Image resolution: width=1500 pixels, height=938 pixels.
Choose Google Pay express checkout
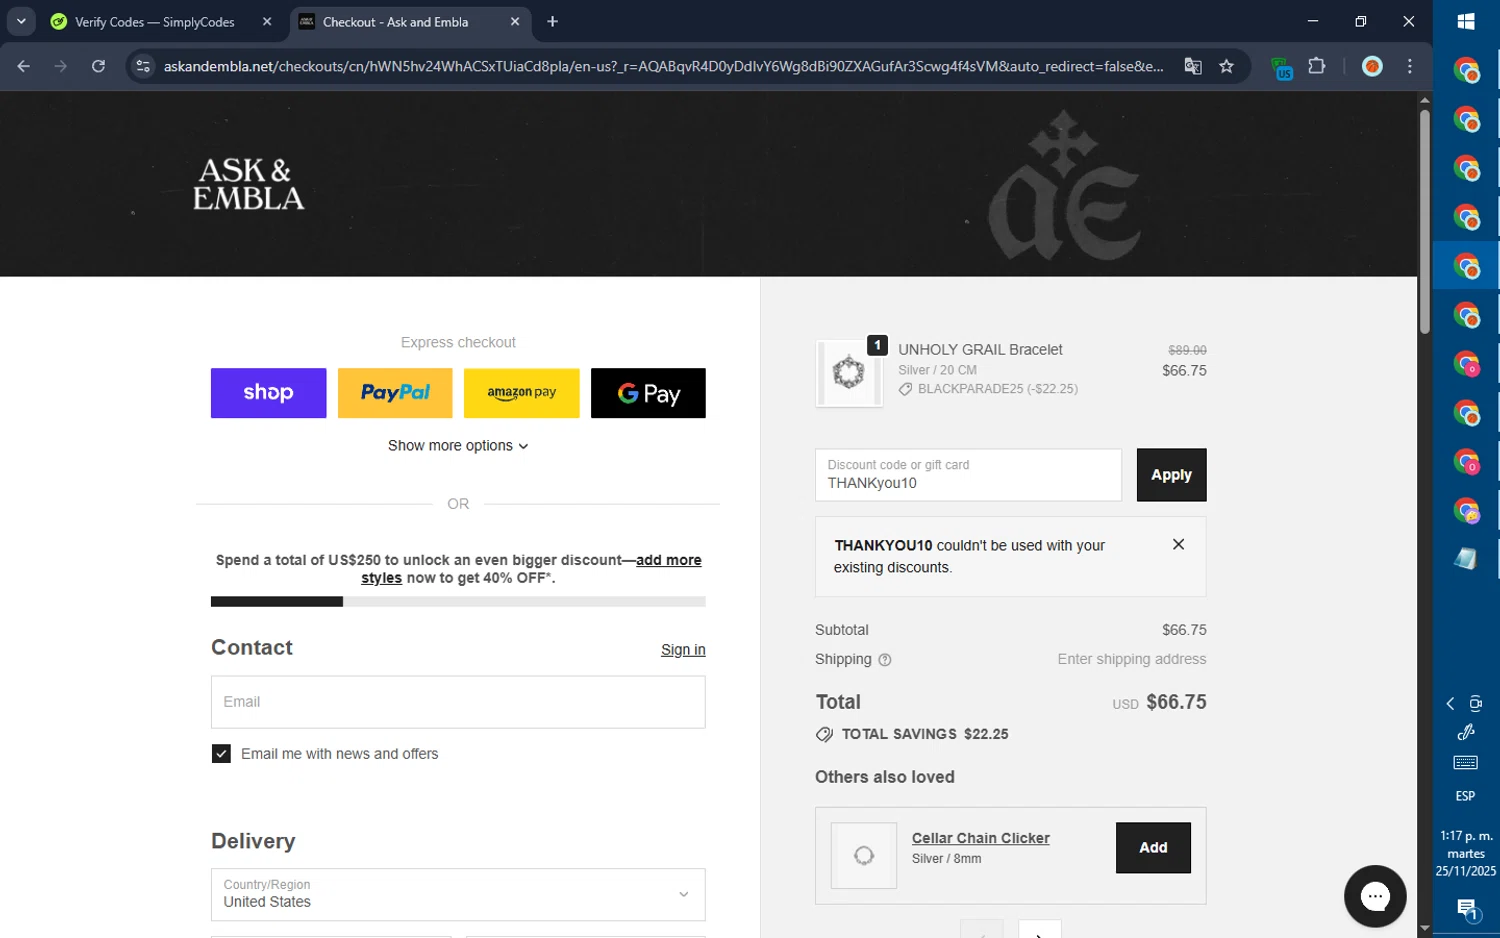pos(648,393)
